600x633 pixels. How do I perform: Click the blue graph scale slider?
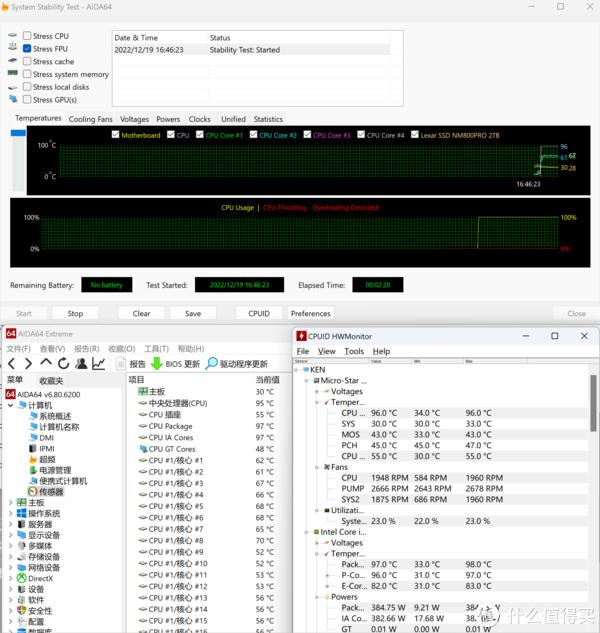pyautogui.click(x=18, y=132)
